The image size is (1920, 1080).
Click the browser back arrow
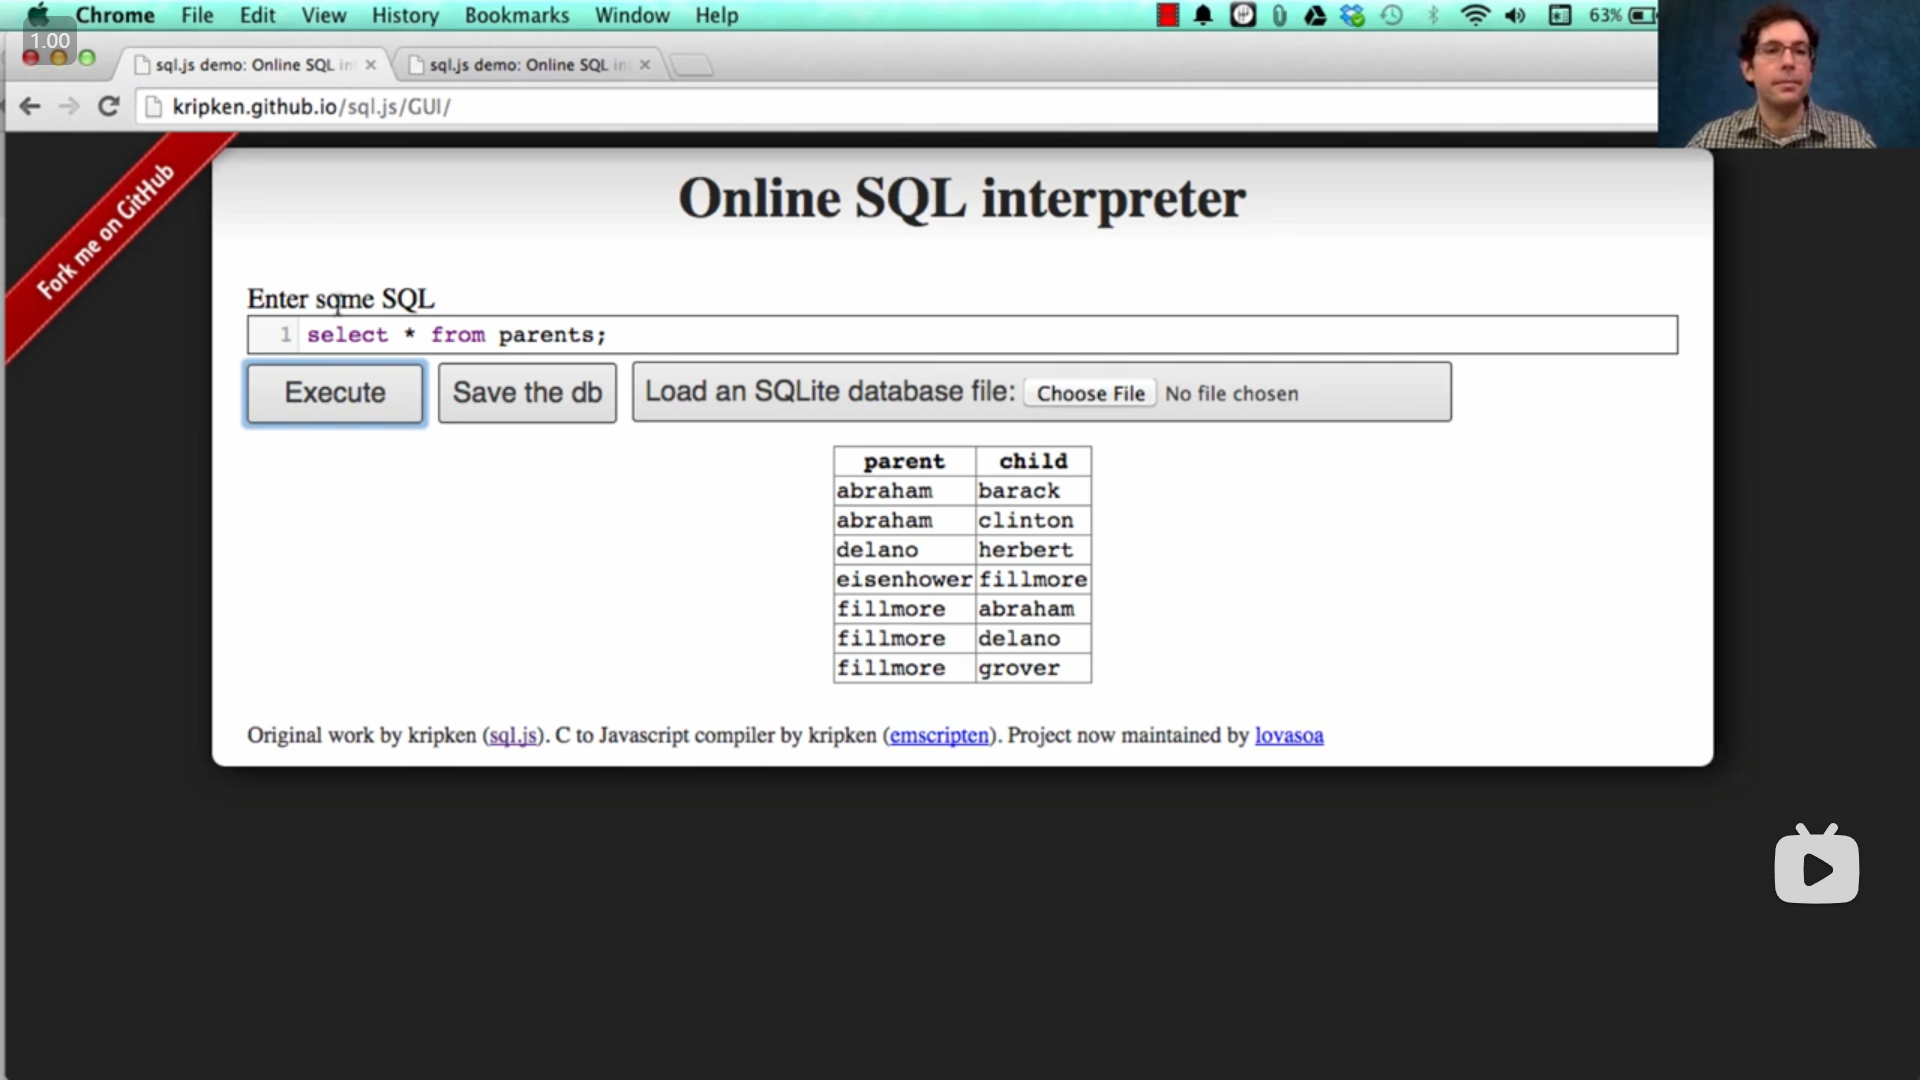click(x=30, y=106)
